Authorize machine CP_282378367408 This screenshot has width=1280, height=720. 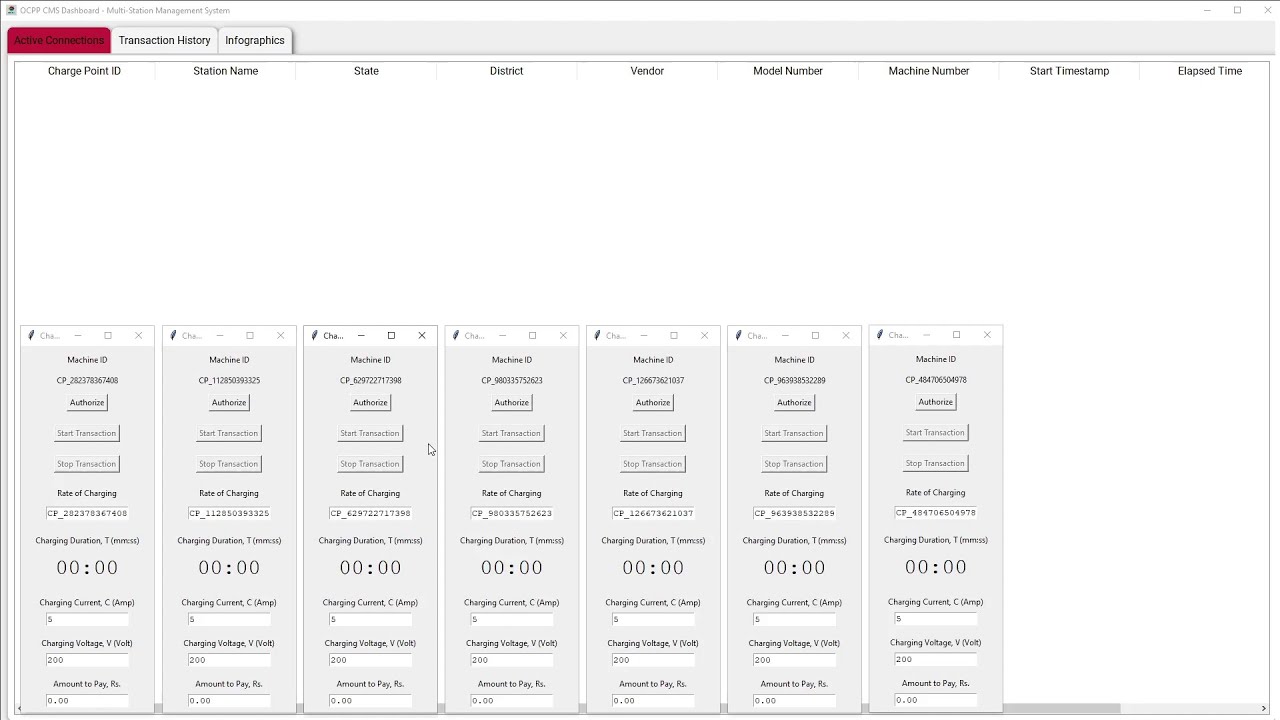(87, 402)
